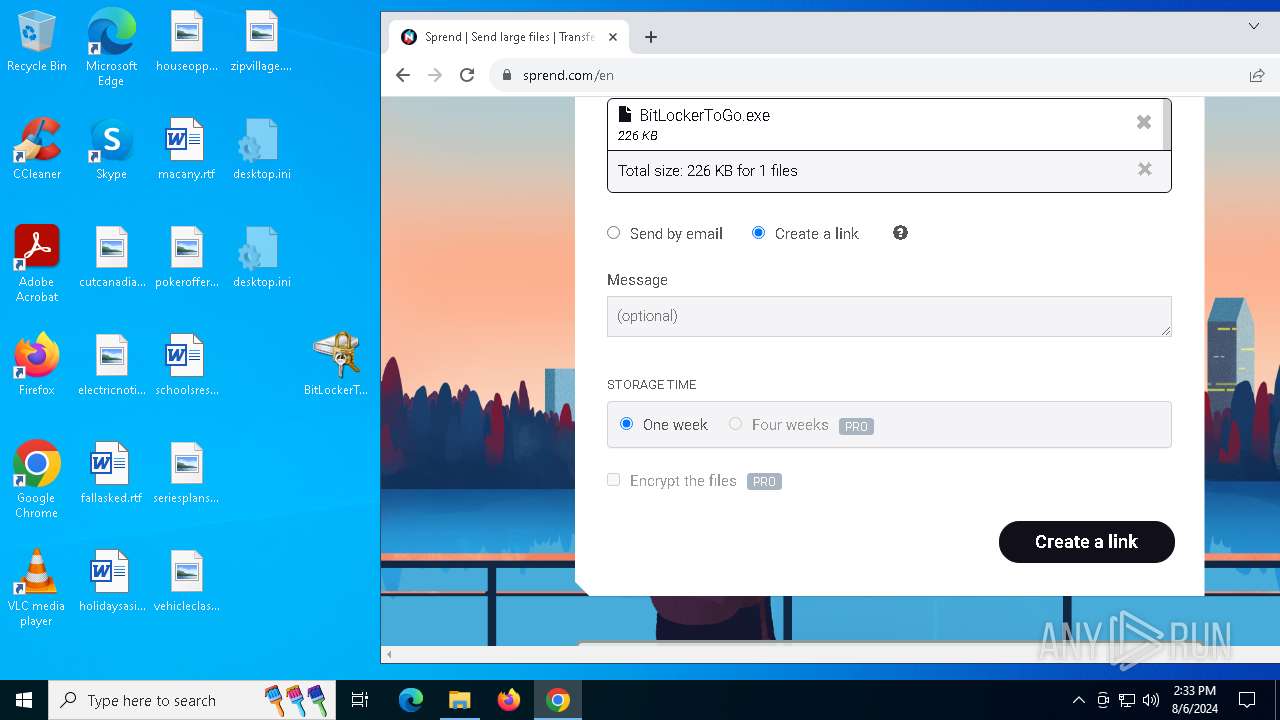The width and height of the screenshot is (1280, 720).
Task: Share this page via address bar icon
Action: [1256, 75]
